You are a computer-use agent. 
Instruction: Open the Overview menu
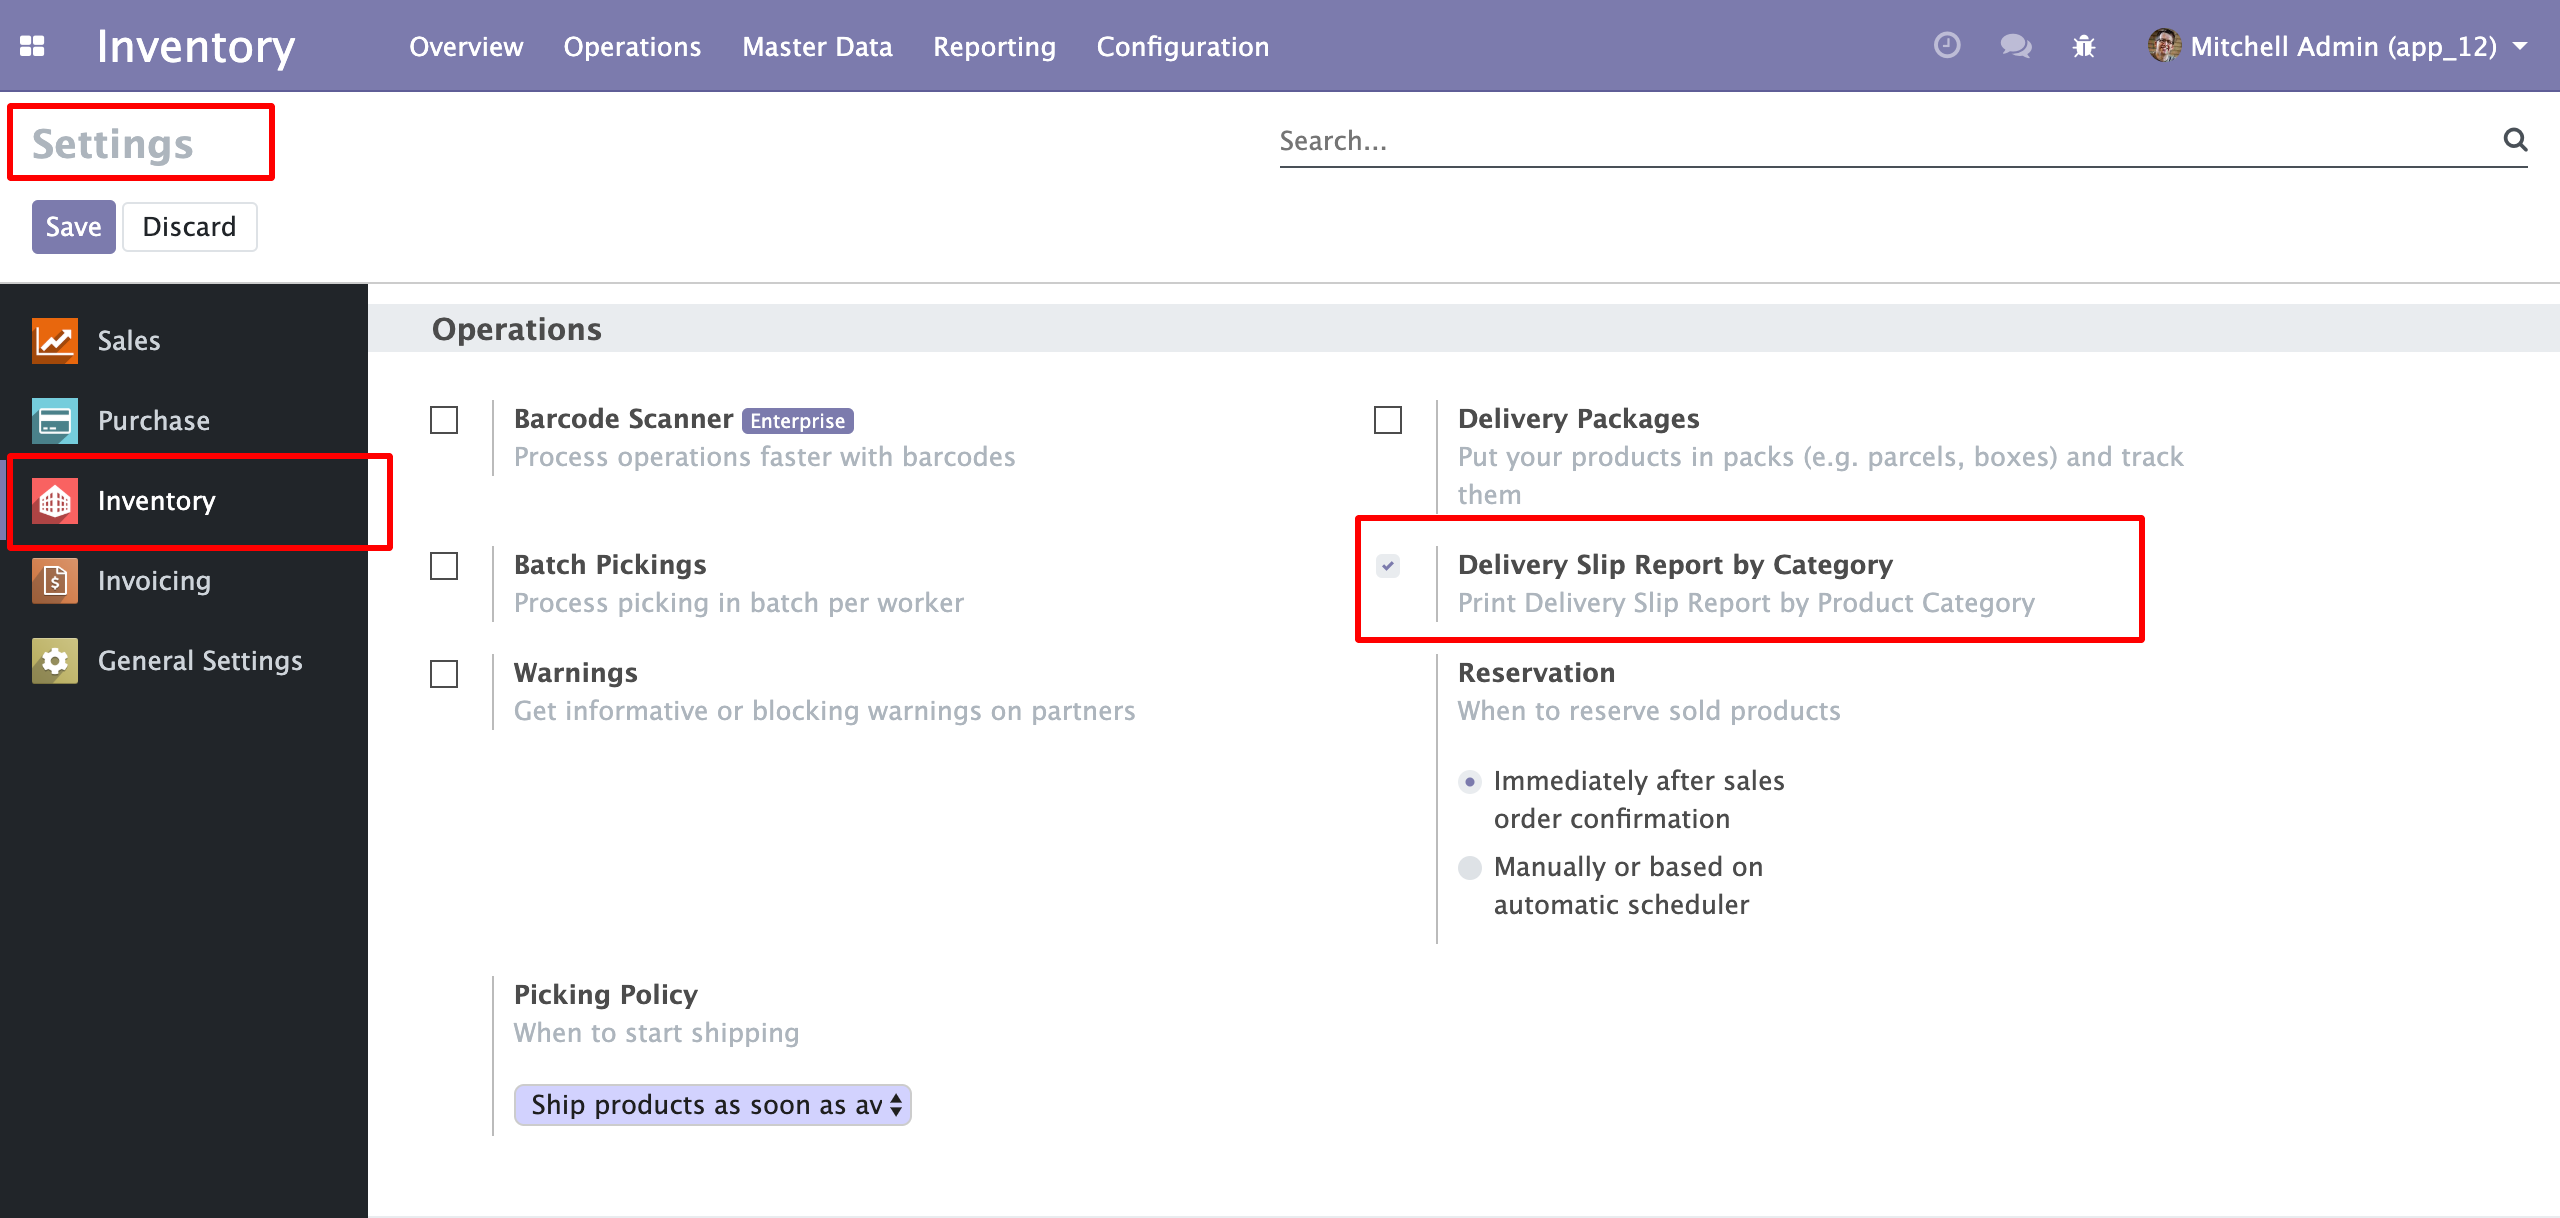466,47
